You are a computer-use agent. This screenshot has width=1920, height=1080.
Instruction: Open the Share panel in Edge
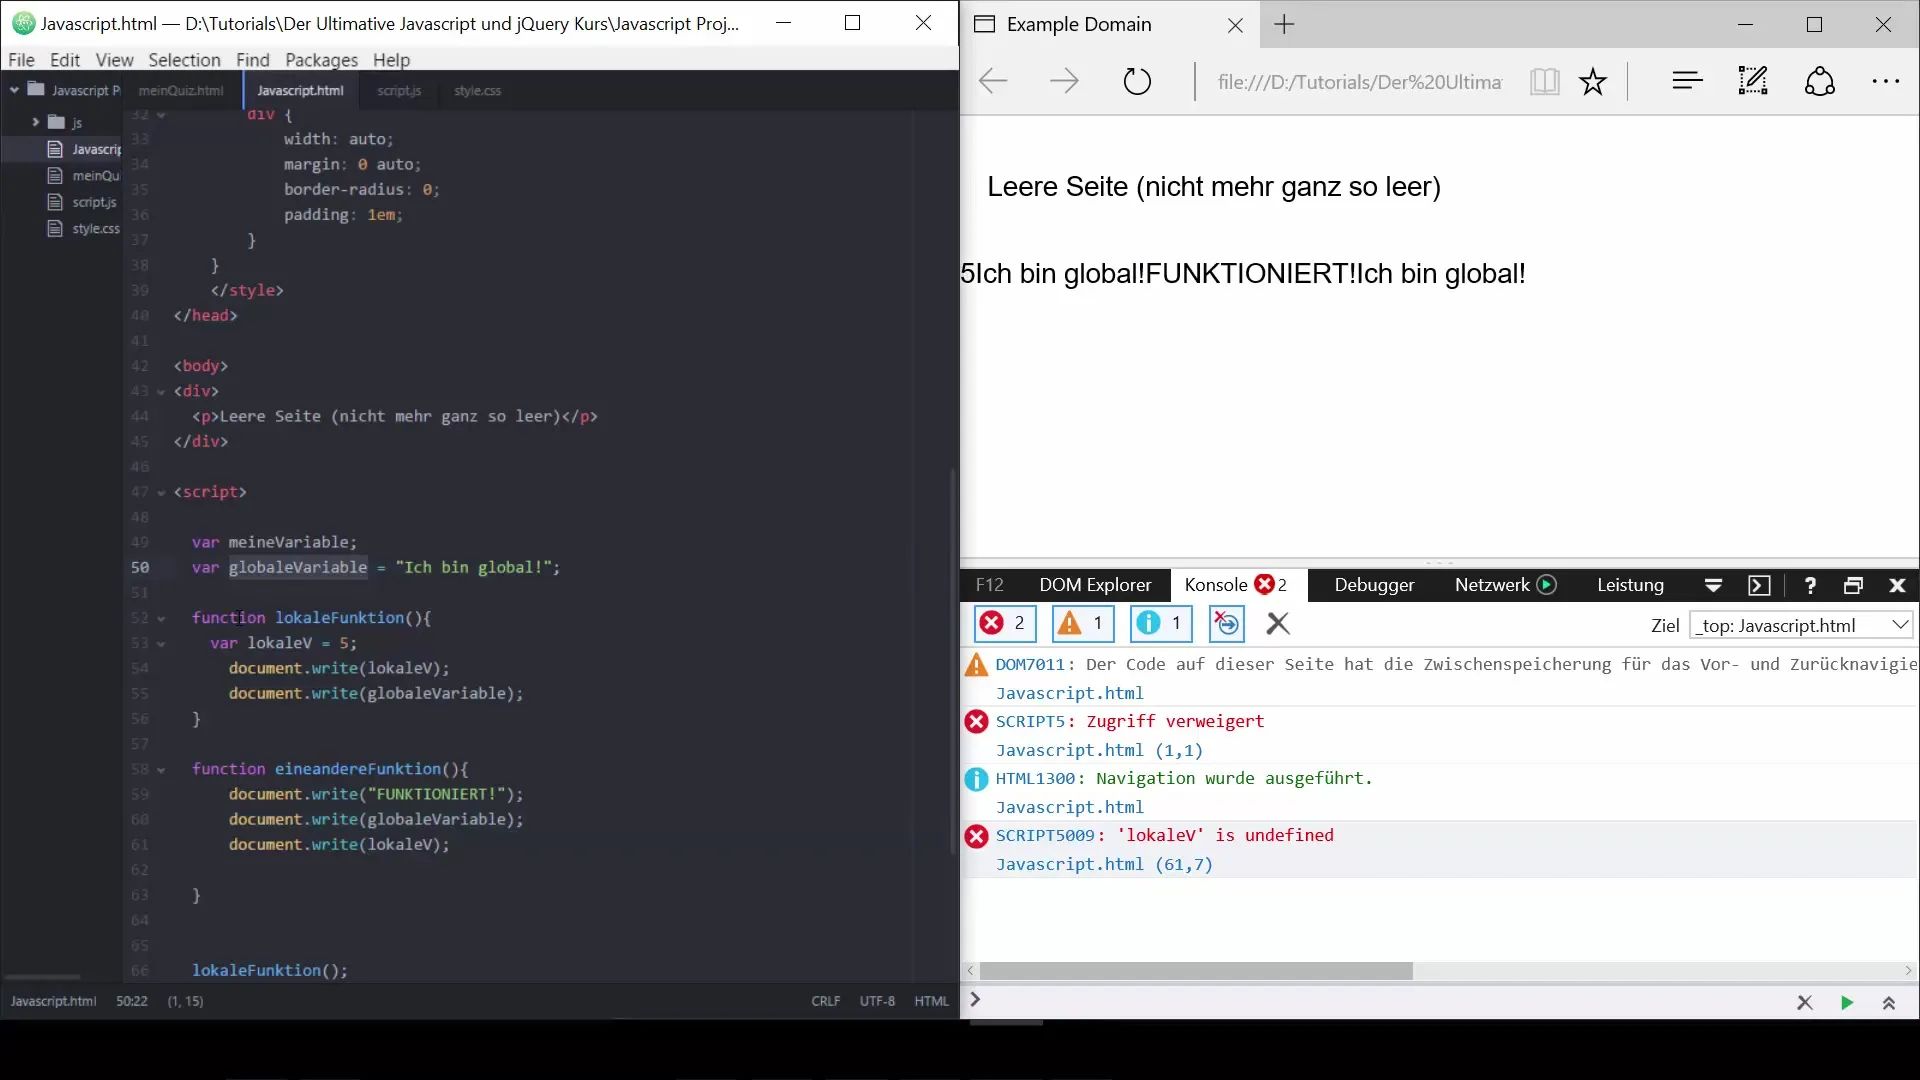coord(1819,81)
